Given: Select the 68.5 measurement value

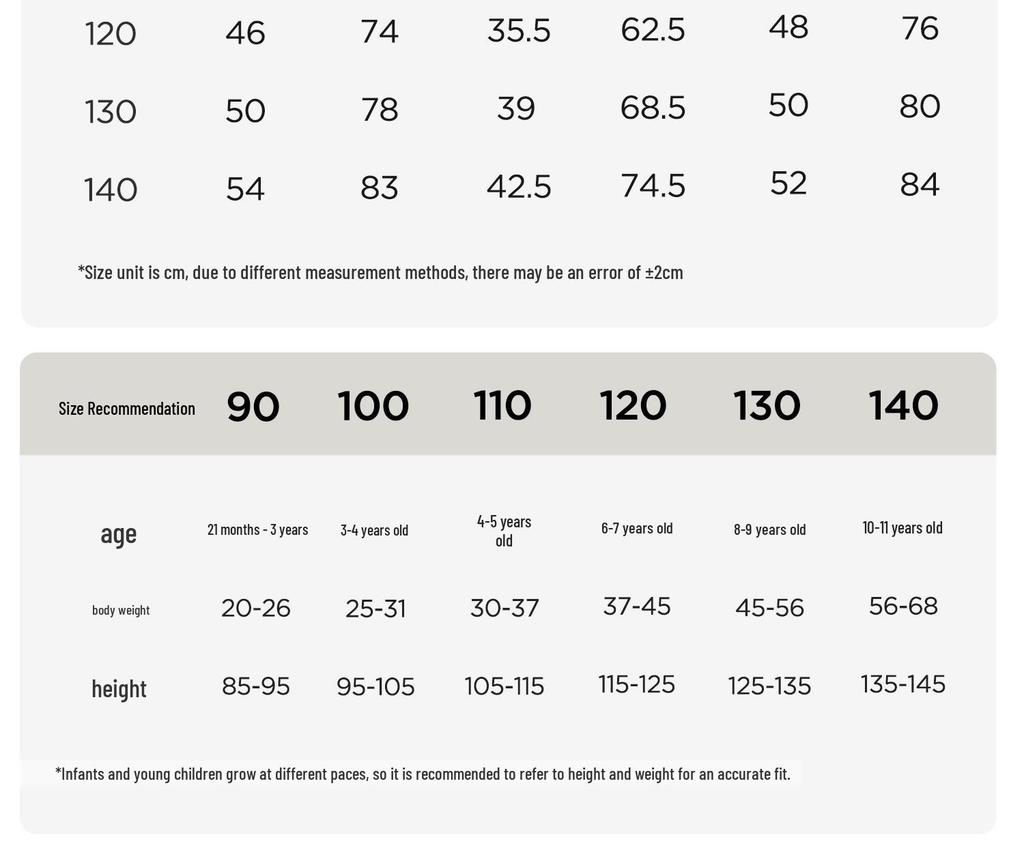Looking at the screenshot, I should coord(652,108).
